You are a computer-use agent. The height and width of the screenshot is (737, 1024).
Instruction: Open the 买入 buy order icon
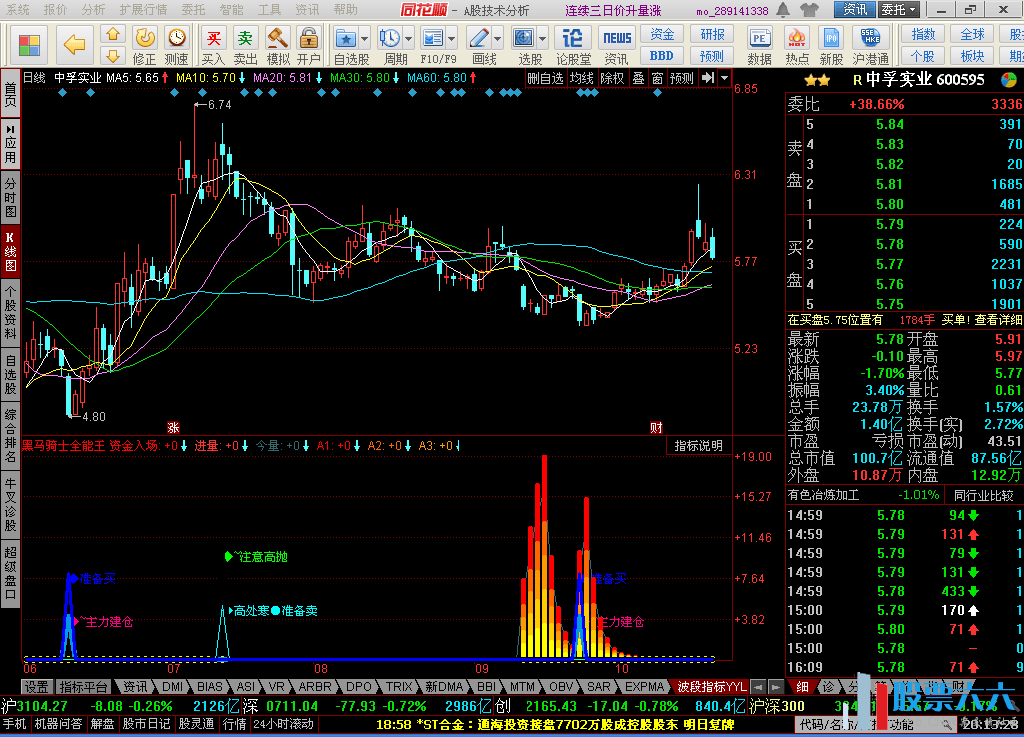tap(213, 44)
